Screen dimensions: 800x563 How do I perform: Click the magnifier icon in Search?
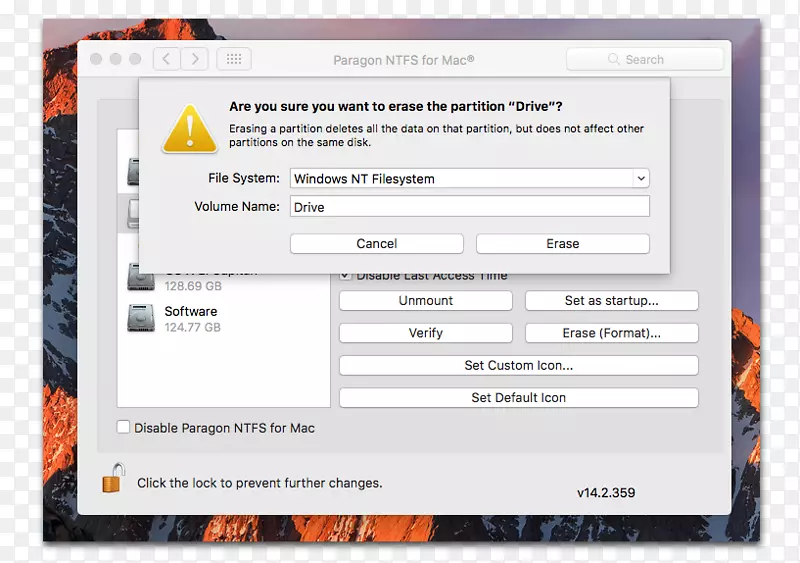[614, 59]
